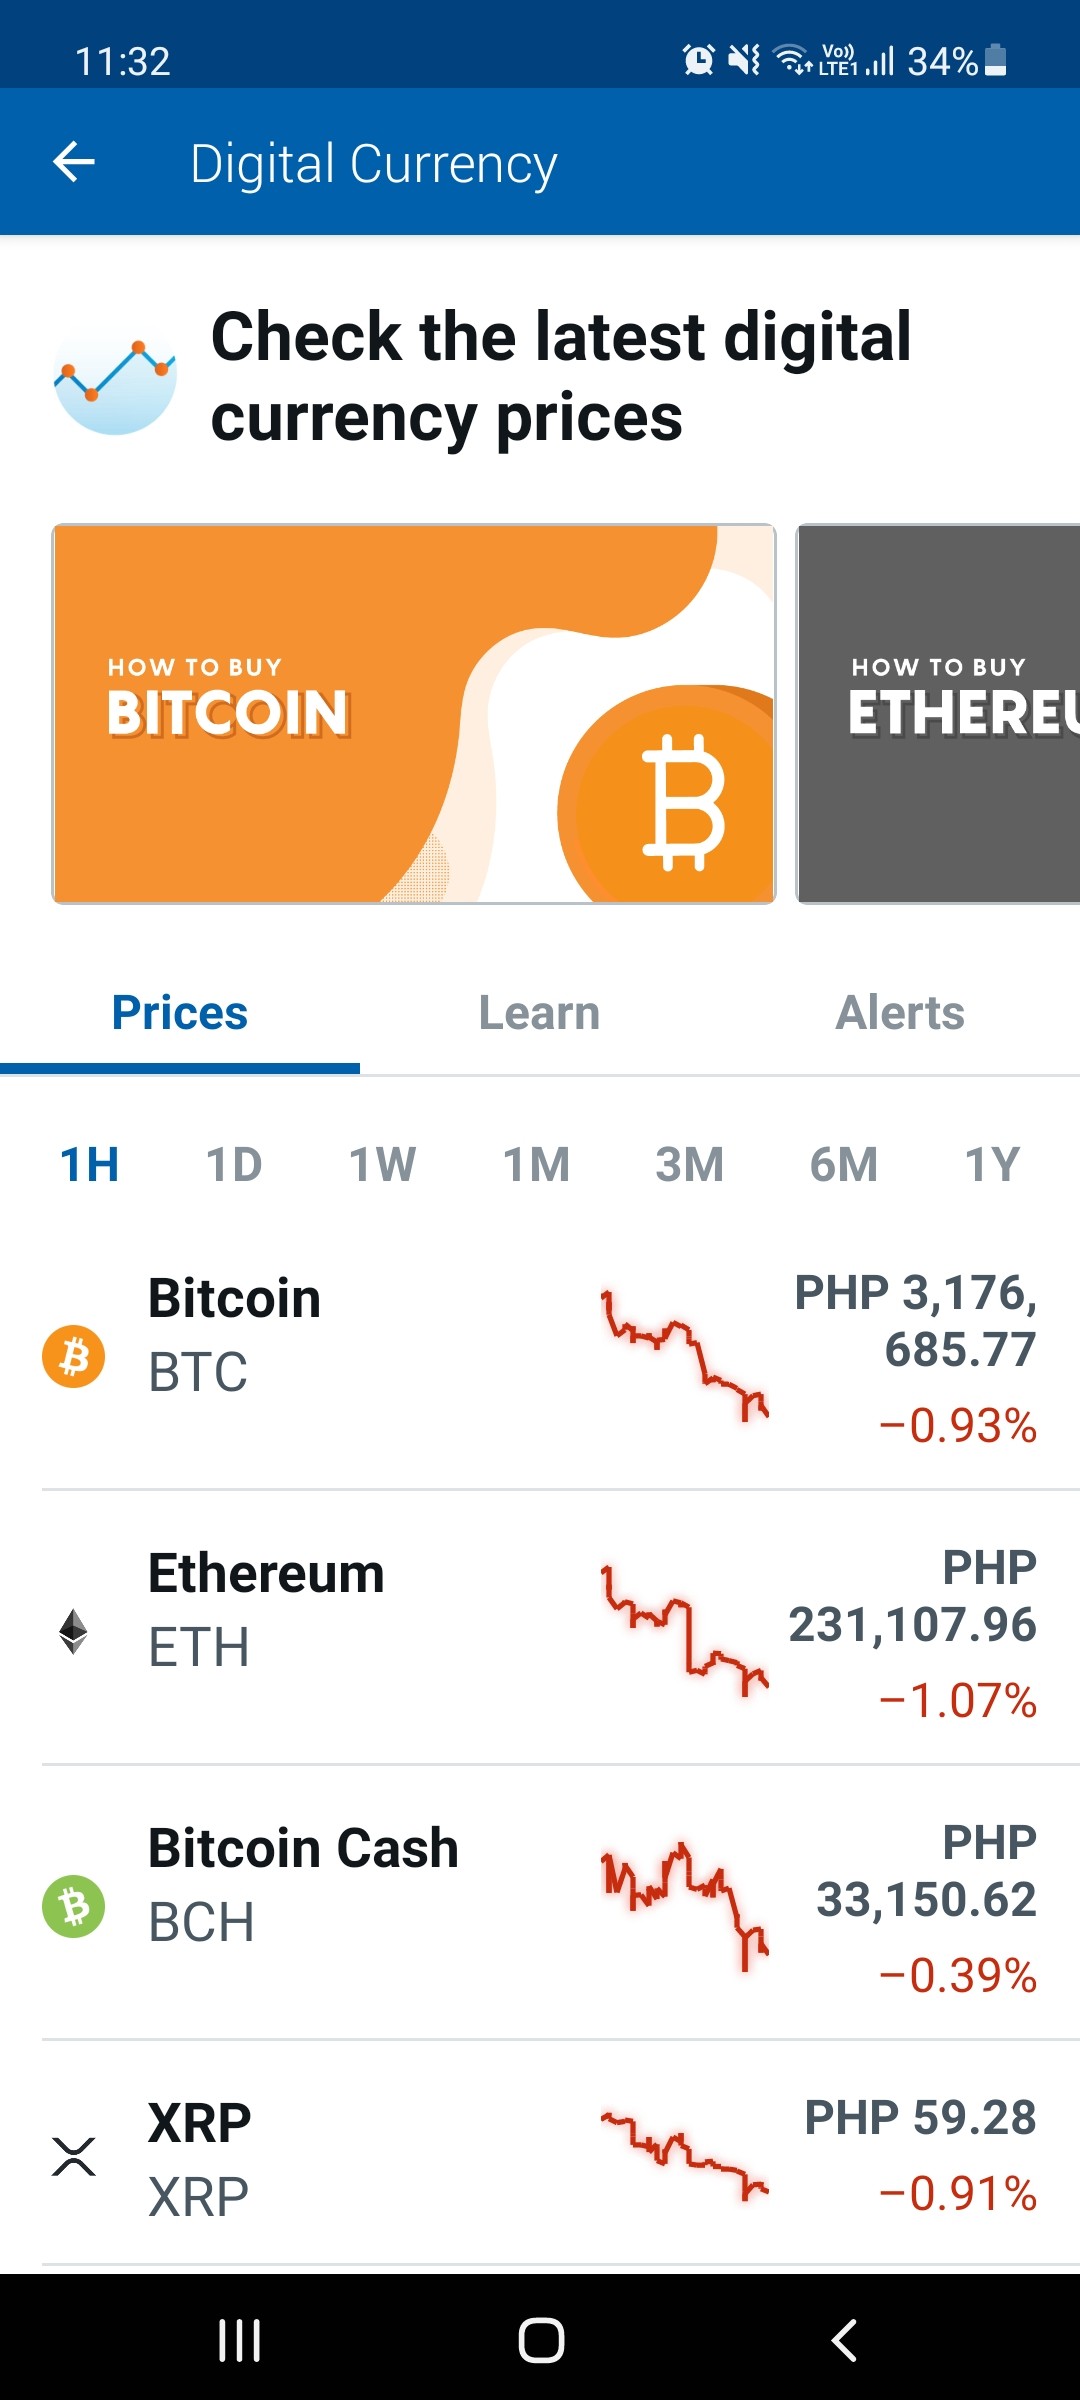Select the Prices tab
Screen dimensions: 1080x2400
(x=180, y=1013)
